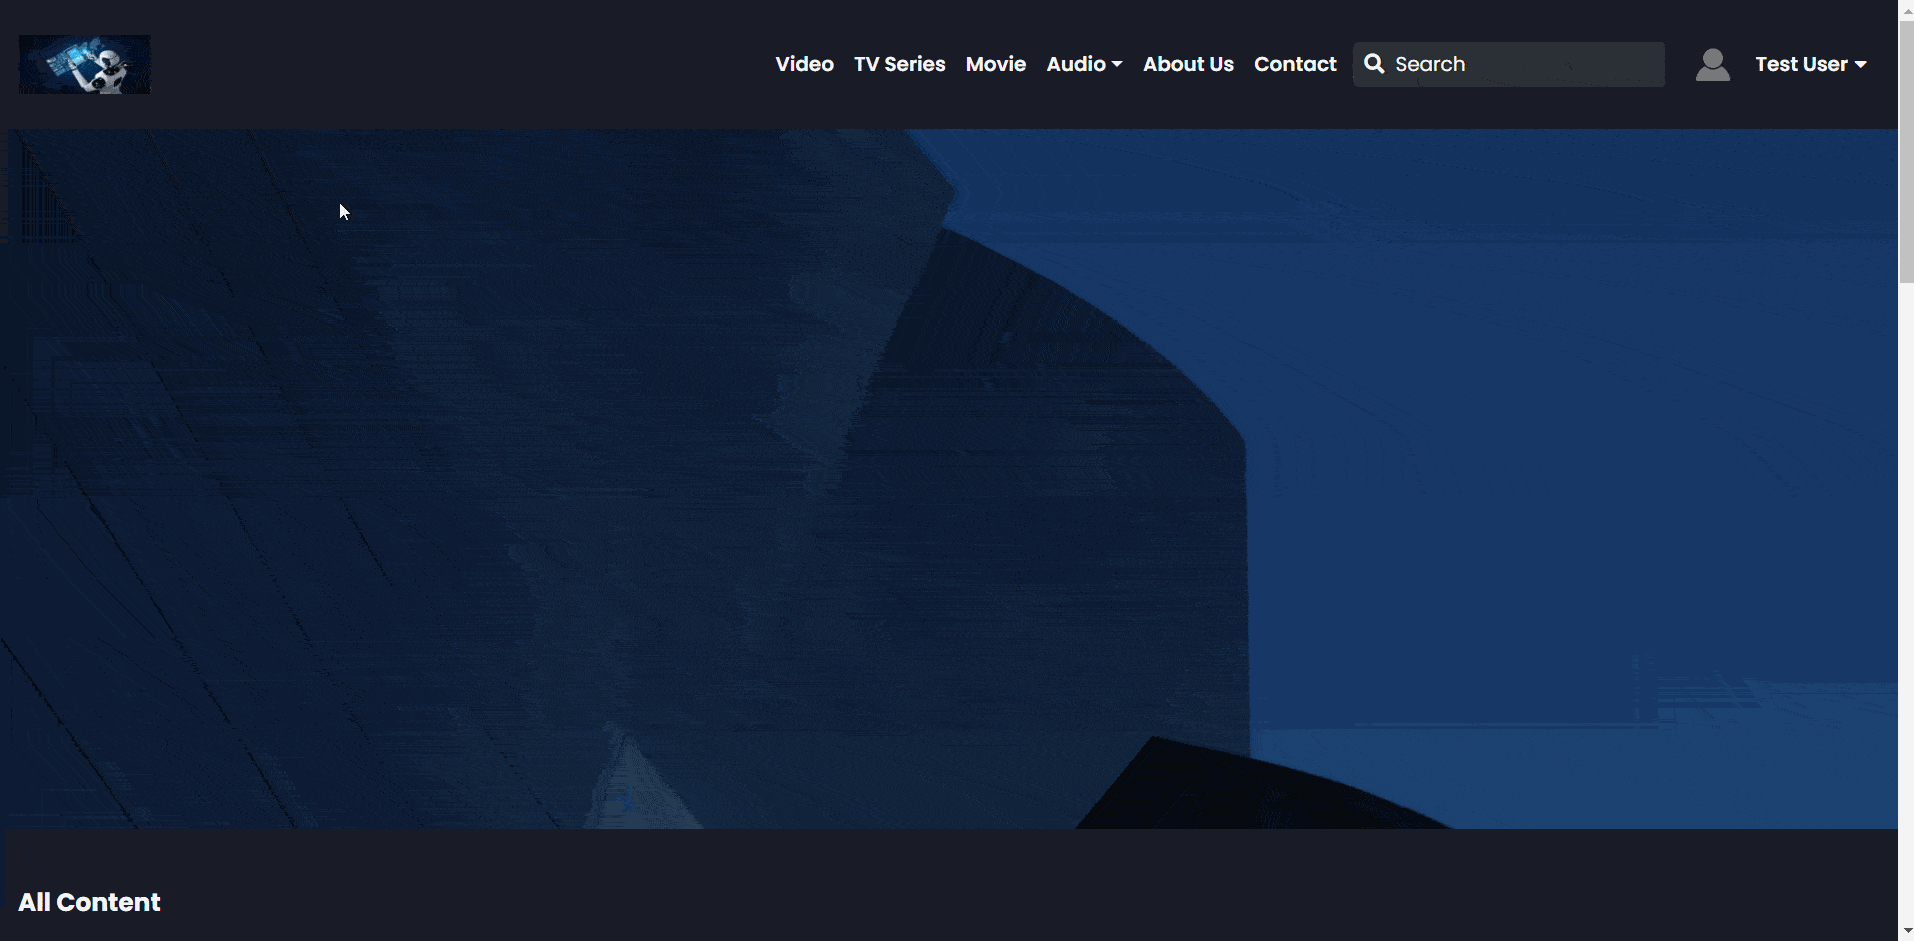The width and height of the screenshot is (1914, 941).
Task: Expand the Audio menu caret arrow
Action: 1117,65
